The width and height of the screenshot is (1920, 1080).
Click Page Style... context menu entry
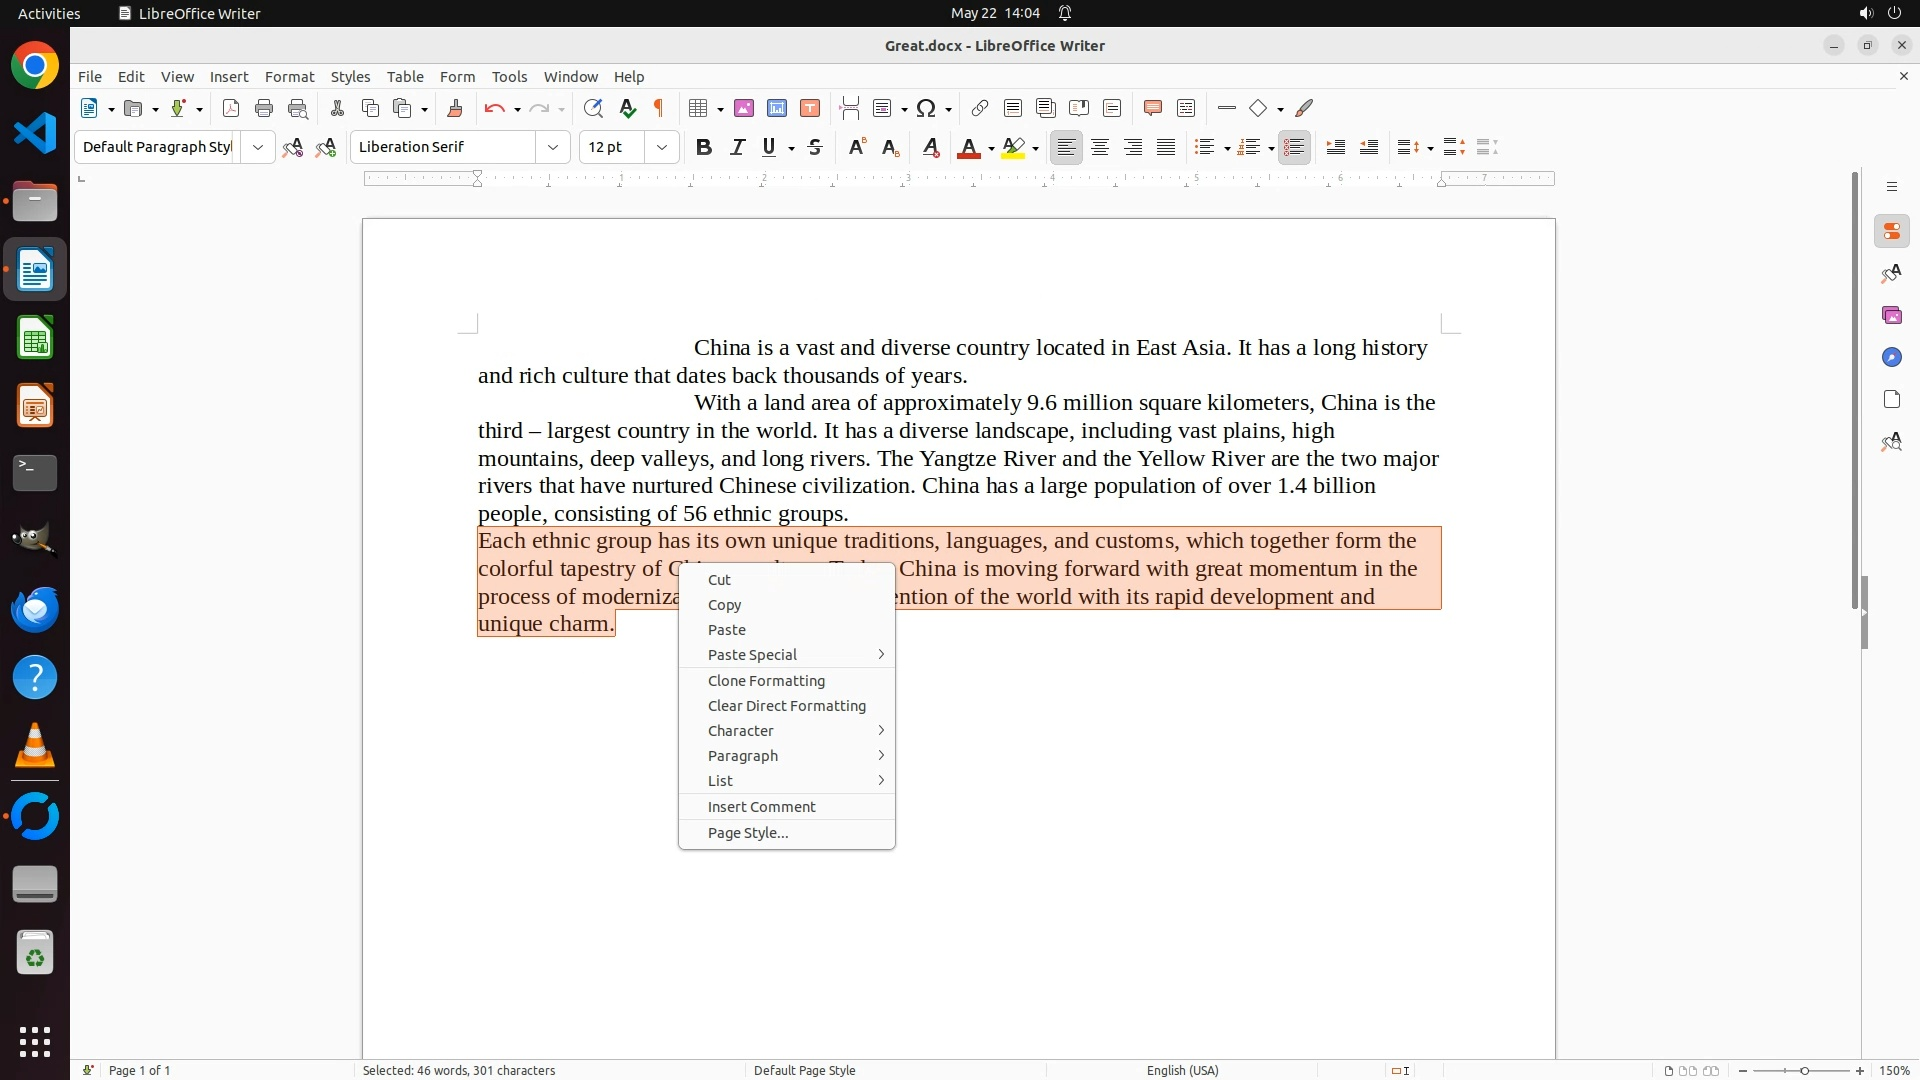(747, 832)
